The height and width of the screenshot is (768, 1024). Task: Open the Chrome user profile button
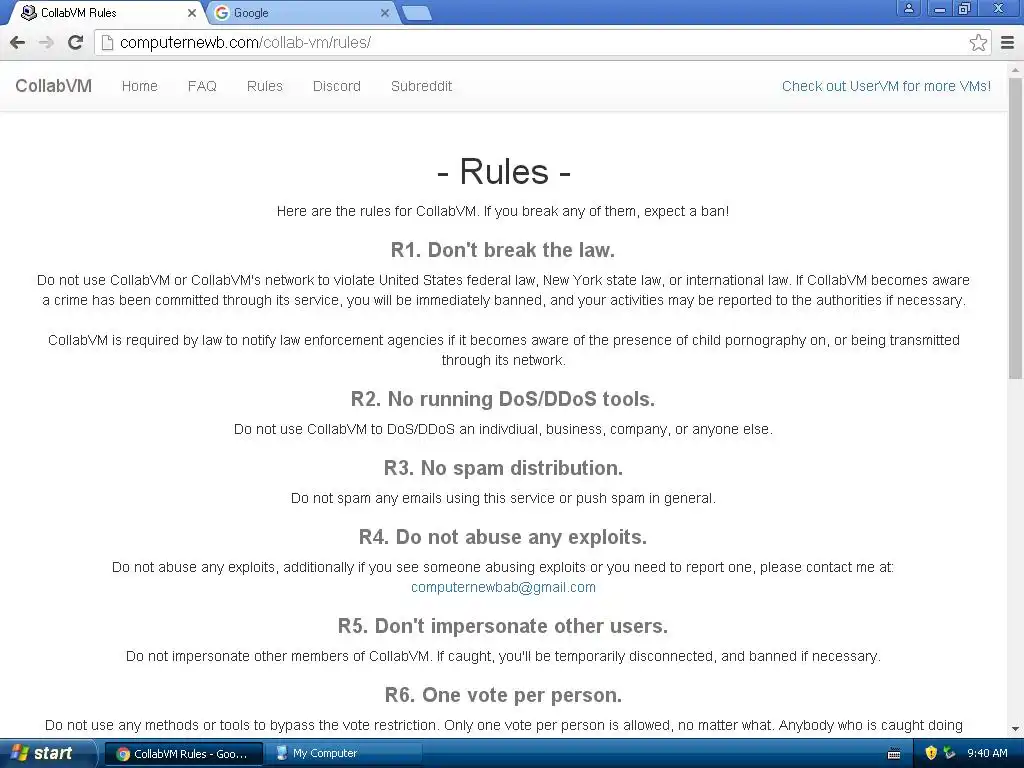[908, 8]
